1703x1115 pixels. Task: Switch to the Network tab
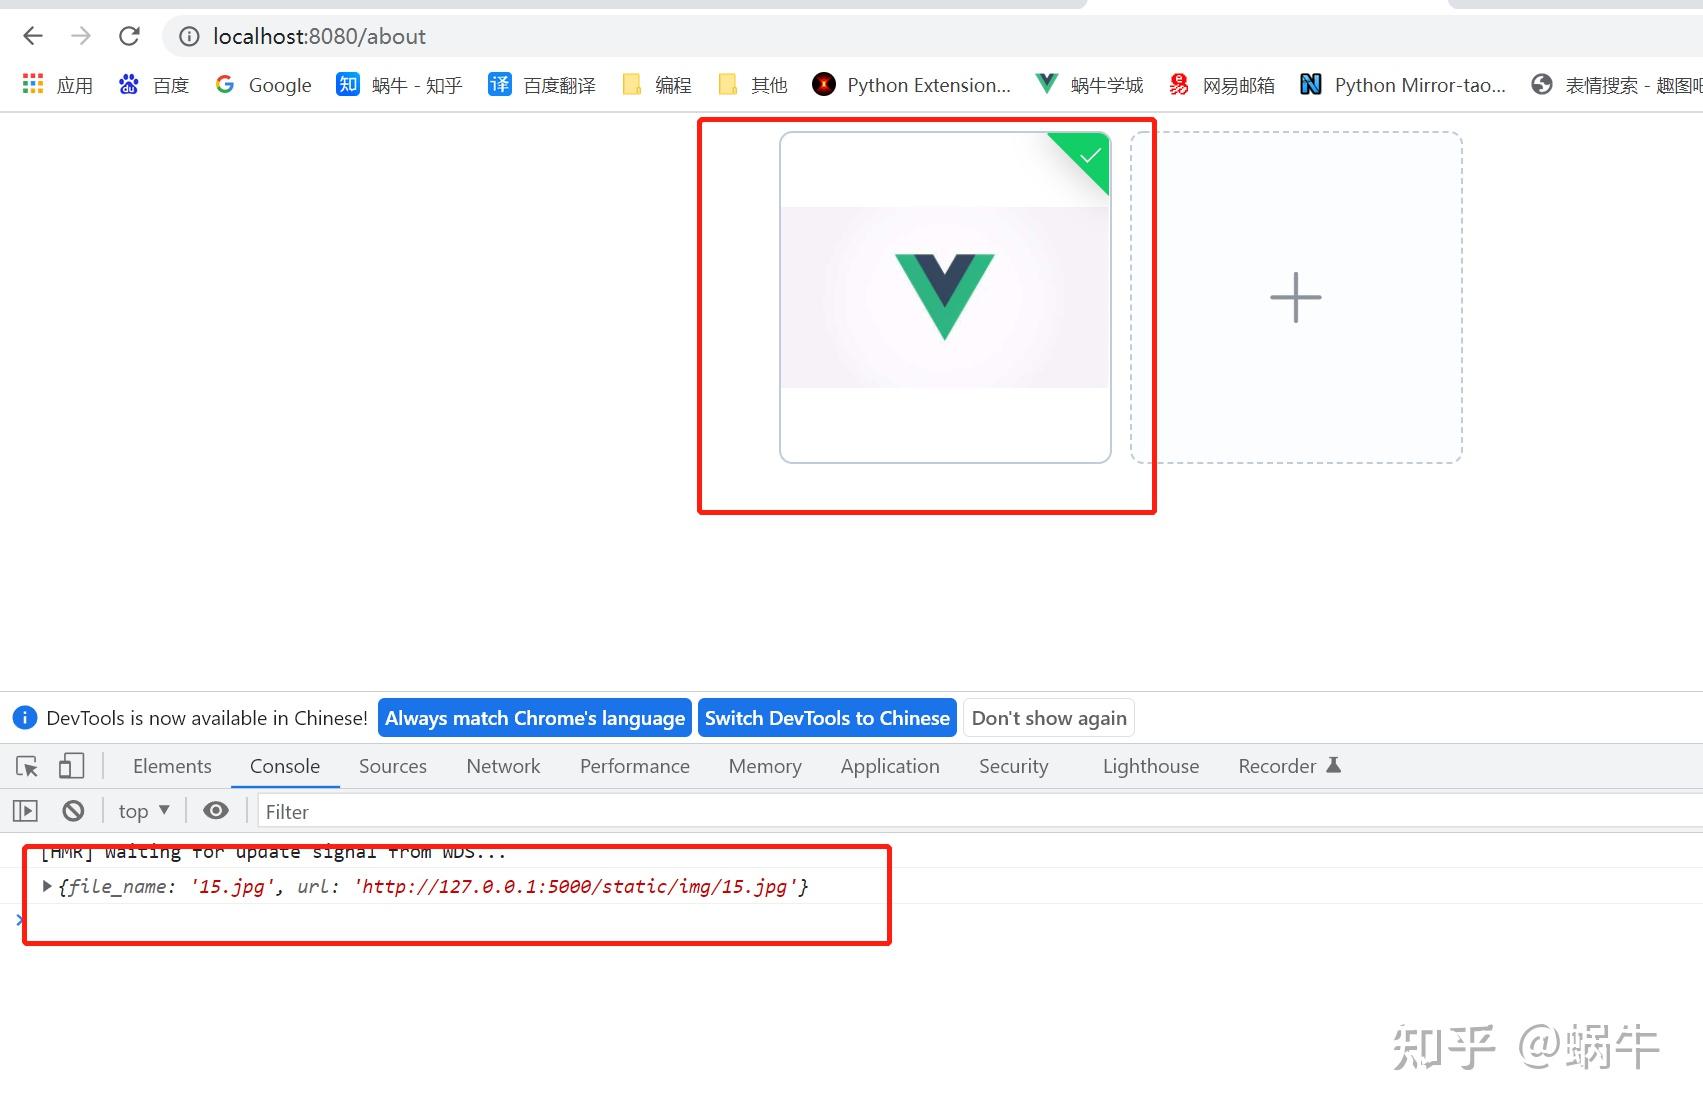[503, 766]
